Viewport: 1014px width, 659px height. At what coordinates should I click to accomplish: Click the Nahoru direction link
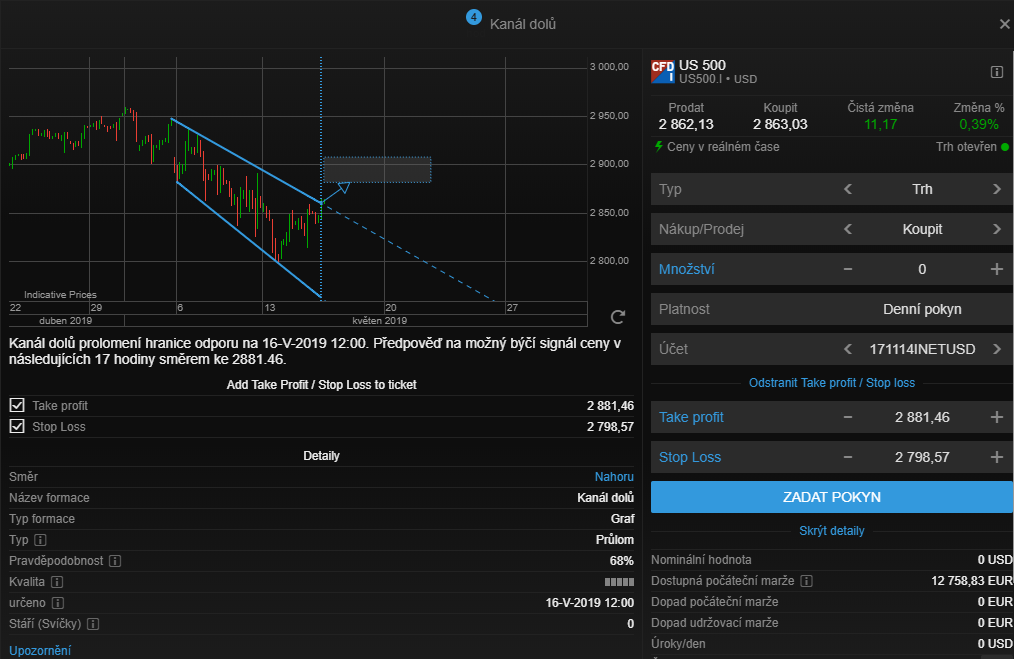614,477
